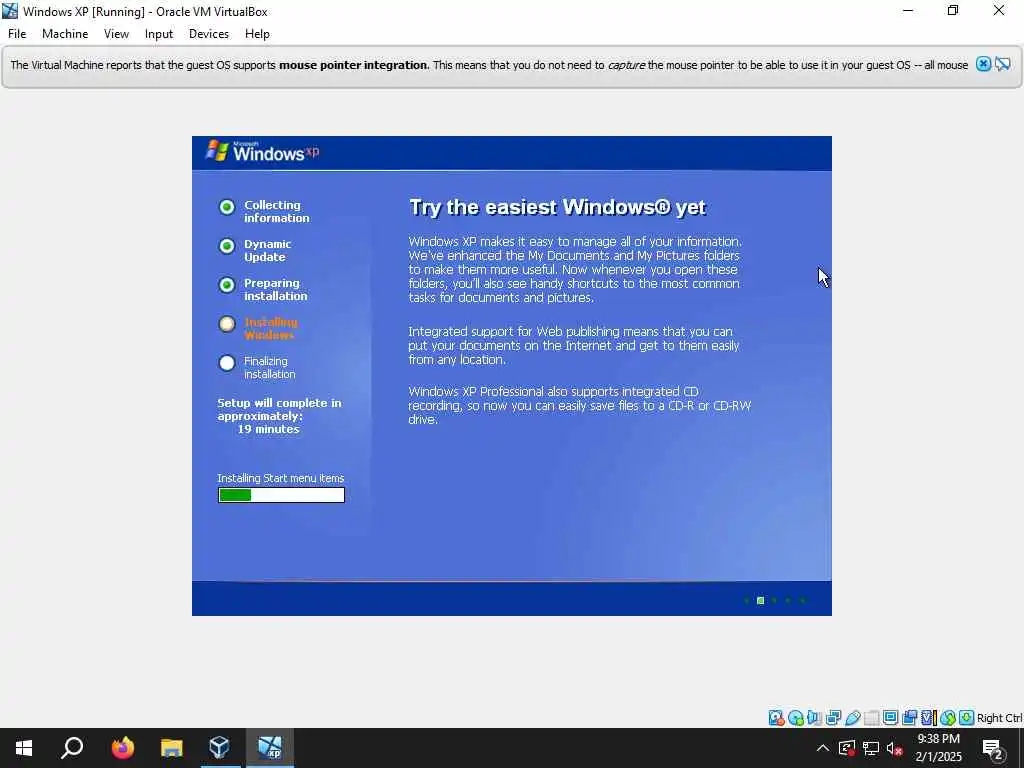Viewport: 1024px width, 768px height.
Task: Open the Windows Start menu
Action: [24, 748]
